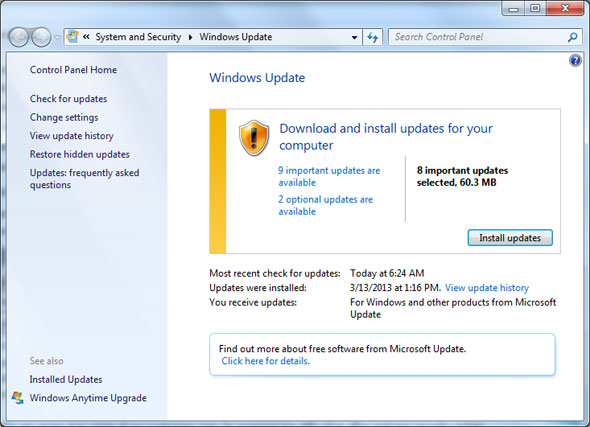Open 9 important updates are available link
The height and width of the screenshot is (427, 590).
click(329, 176)
